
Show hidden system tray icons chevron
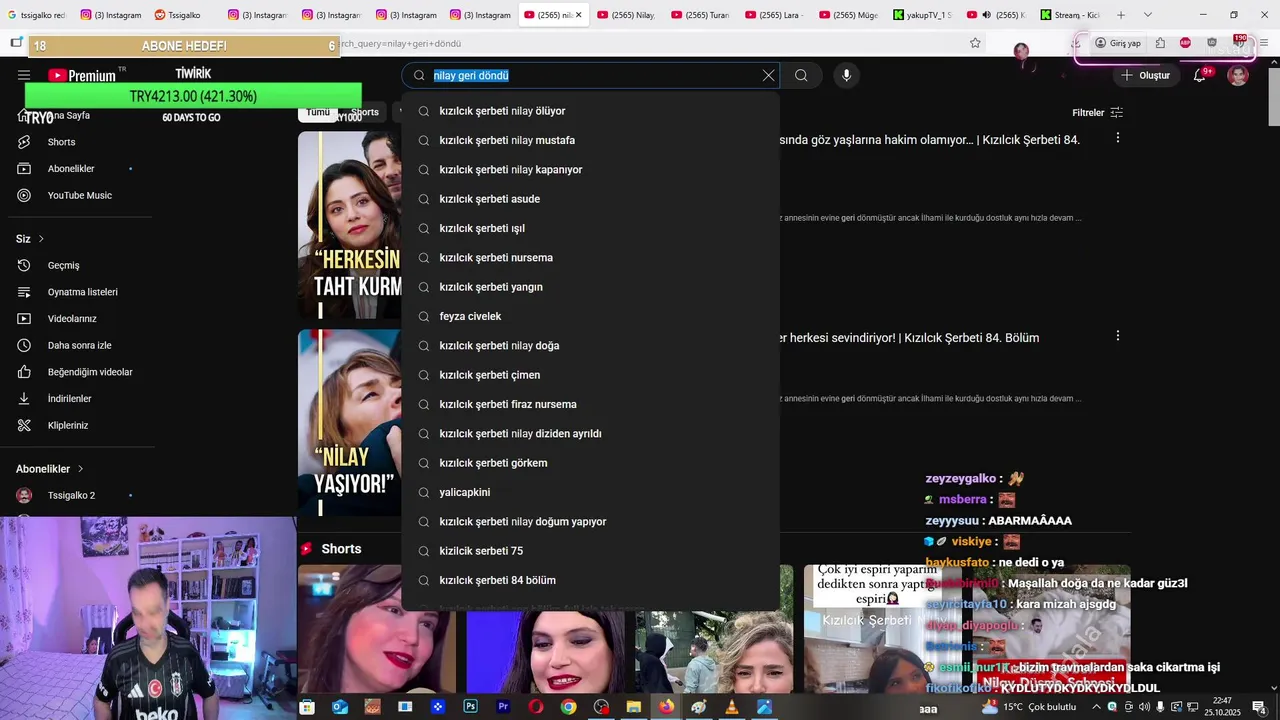pos(1096,707)
